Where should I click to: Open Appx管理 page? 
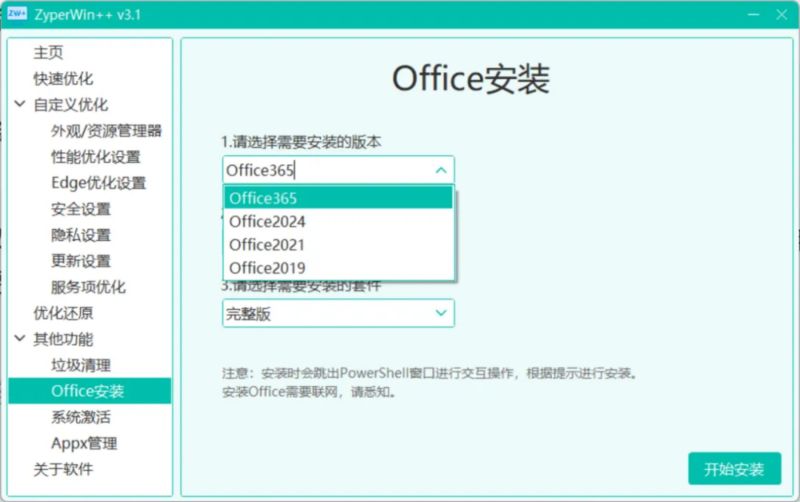(84, 443)
